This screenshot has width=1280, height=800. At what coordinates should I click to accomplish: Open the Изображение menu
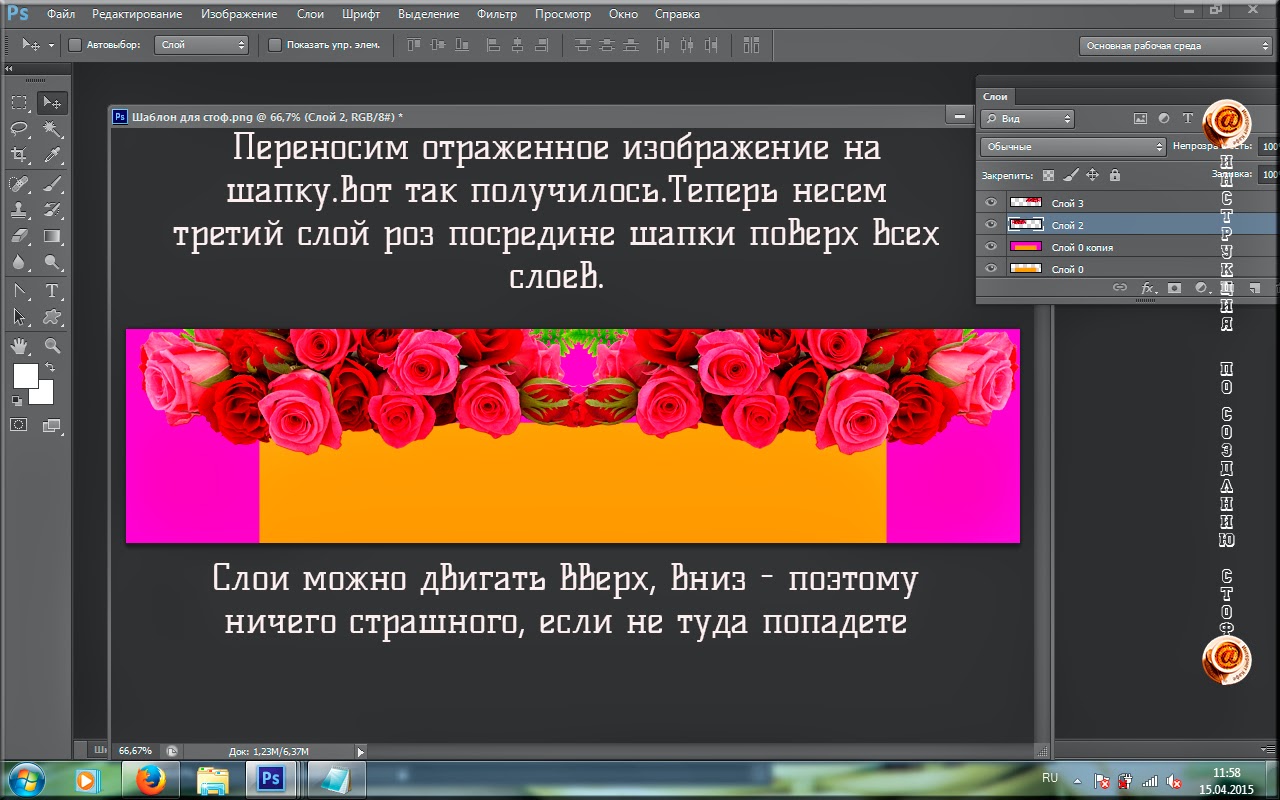tap(239, 14)
